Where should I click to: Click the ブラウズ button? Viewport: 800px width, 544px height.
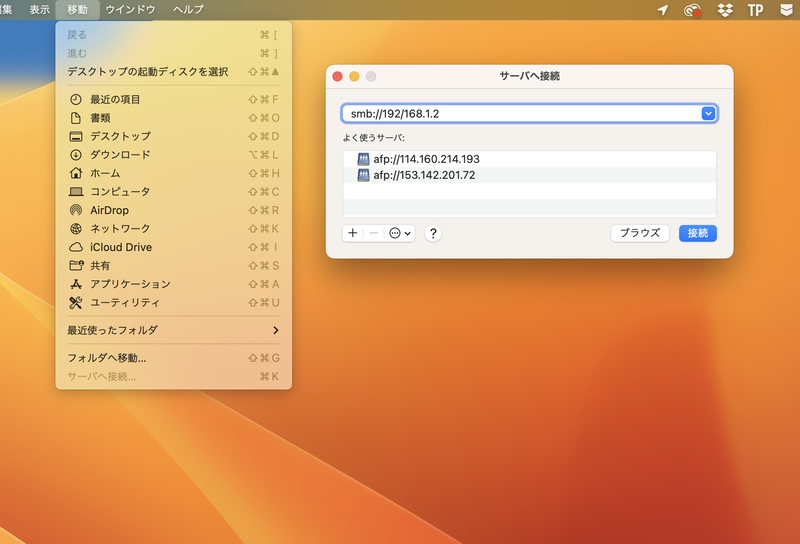point(640,233)
